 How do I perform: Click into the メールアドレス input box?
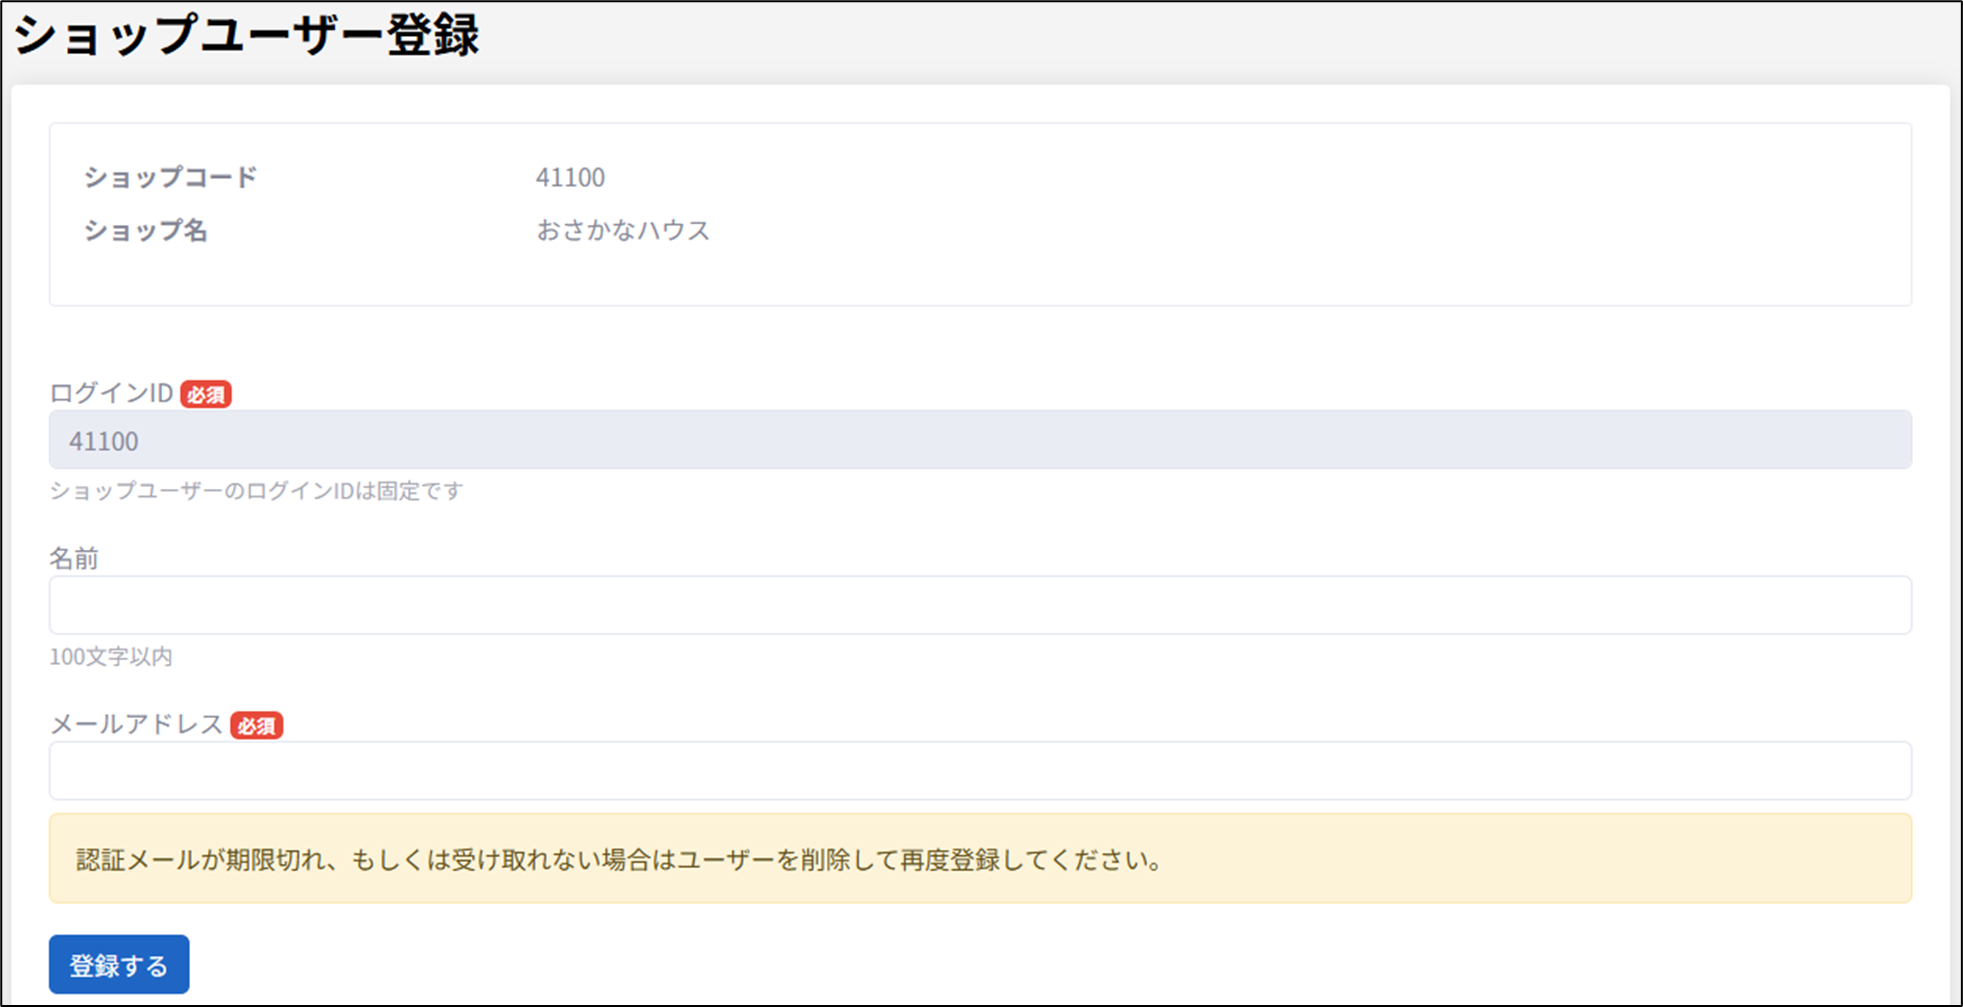point(980,771)
